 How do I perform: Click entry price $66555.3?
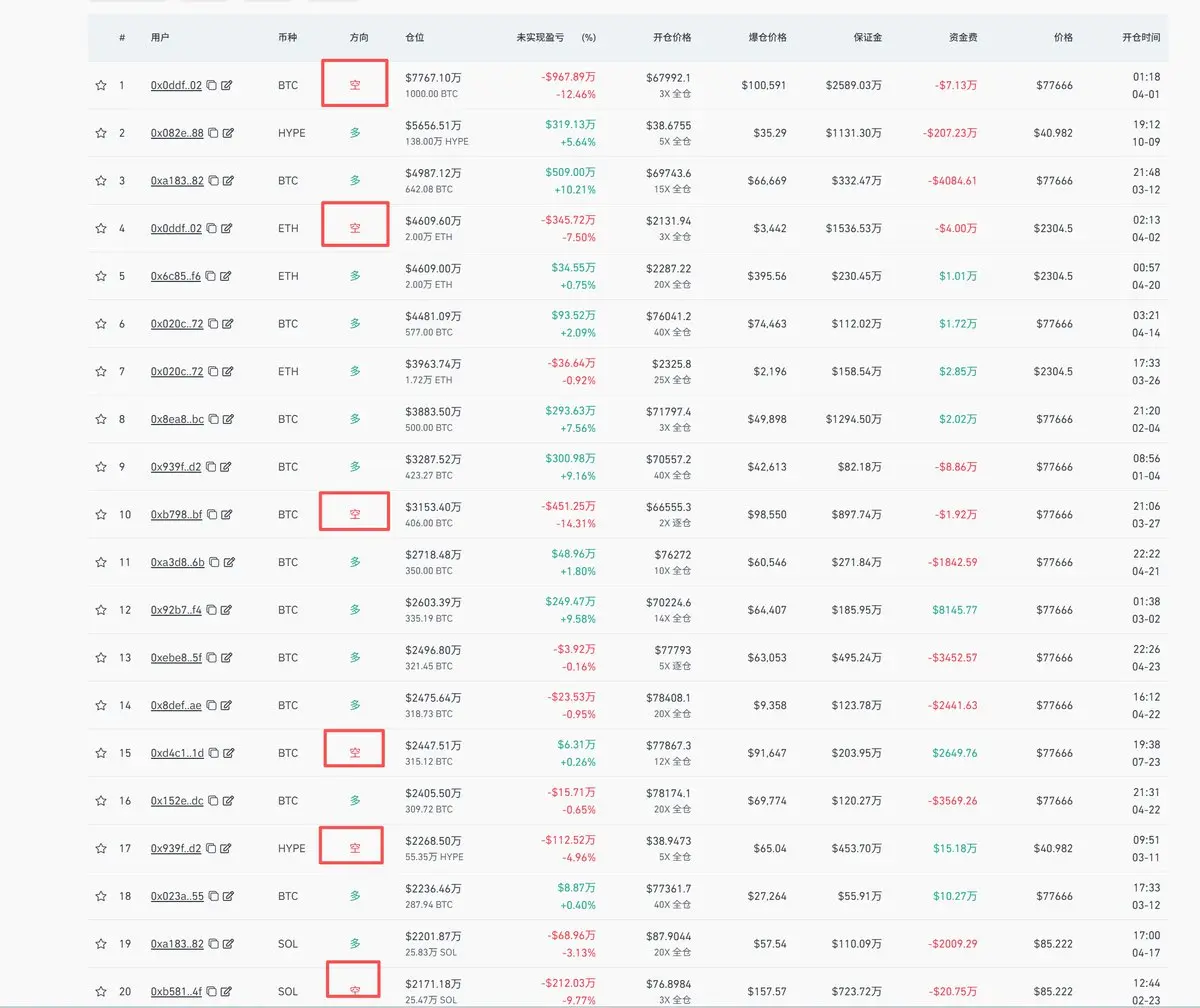tap(667, 507)
